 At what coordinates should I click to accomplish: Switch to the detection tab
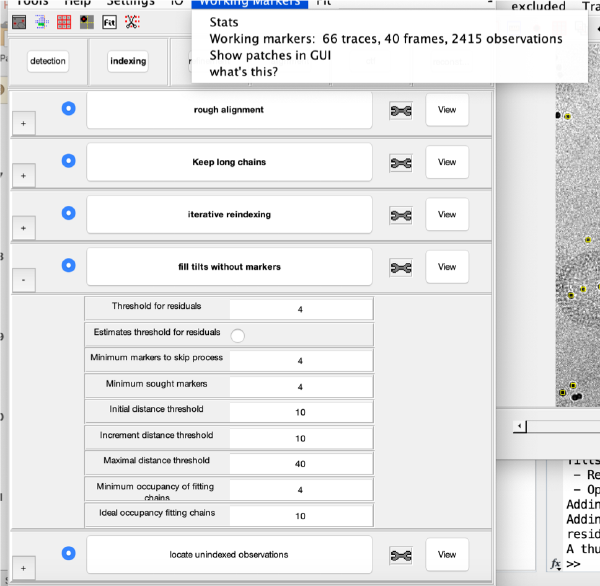pos(48,61)
